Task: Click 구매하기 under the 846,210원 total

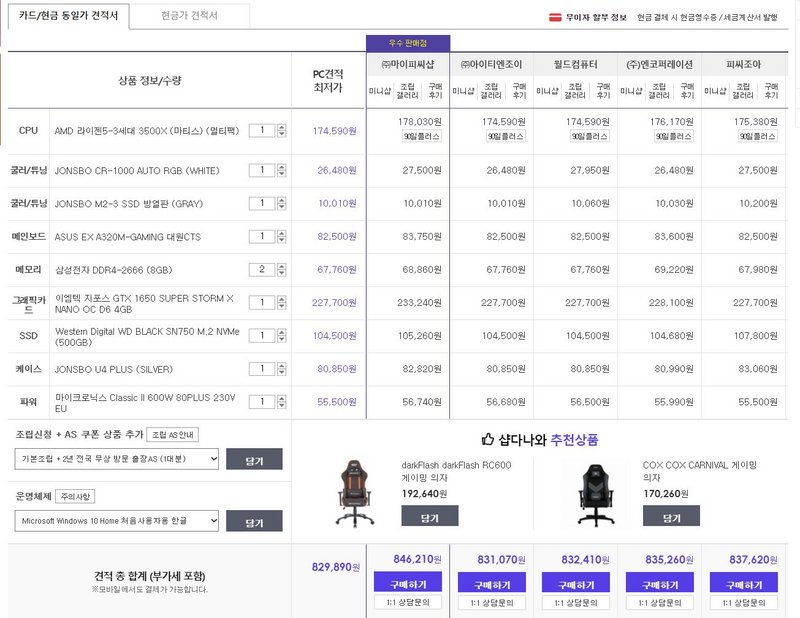Action: tap(408, 582)
